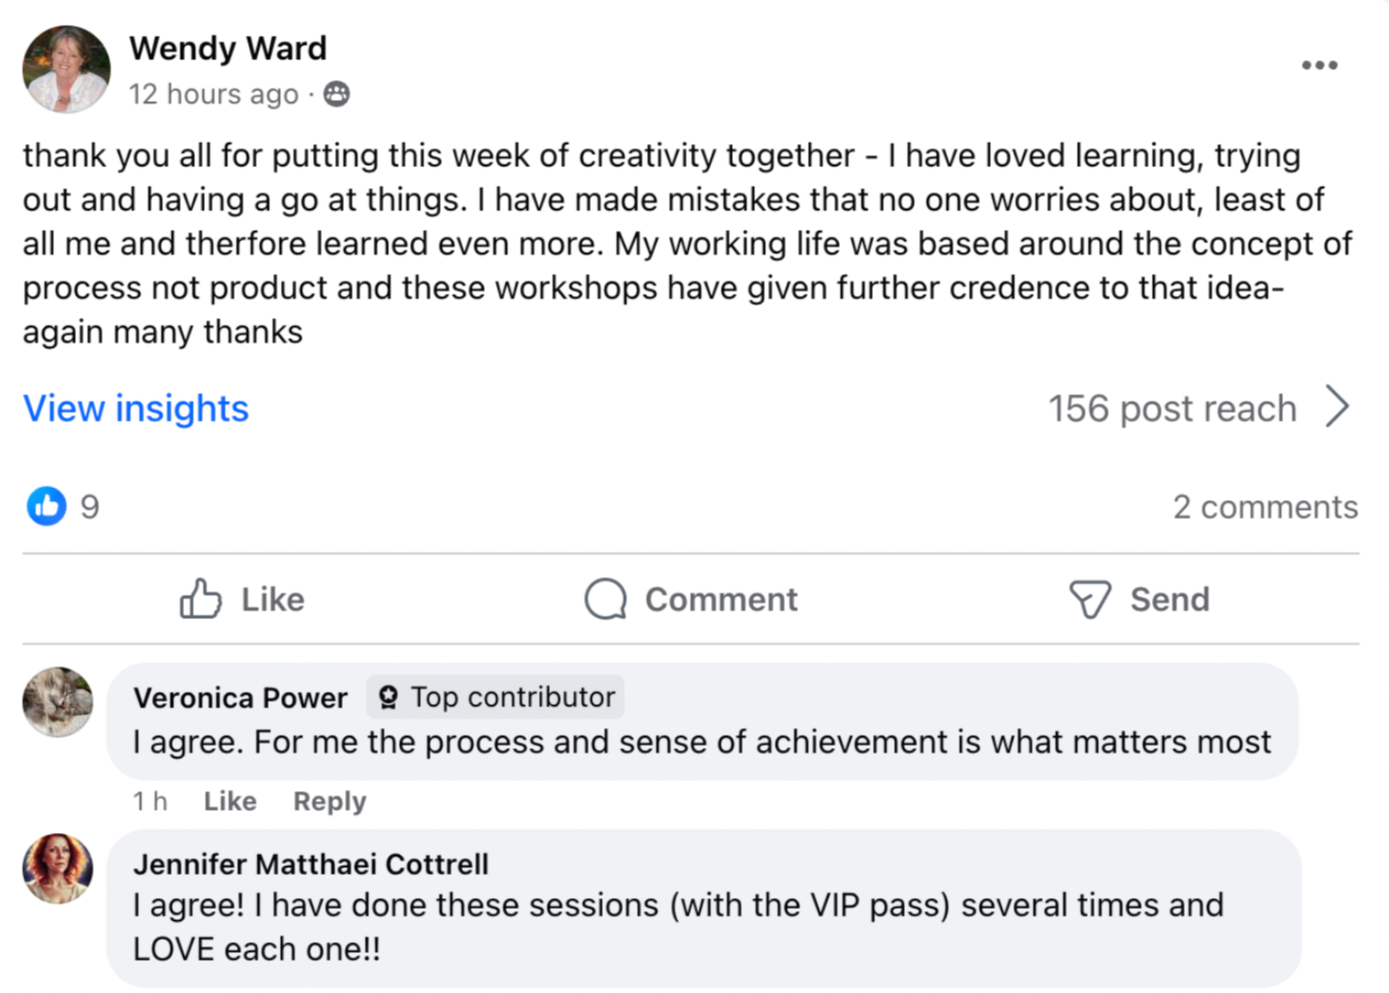This screenshot has width=1389, height=993.
Task: Open the three-dot post options menu
Action: (x=1319, y=66)
